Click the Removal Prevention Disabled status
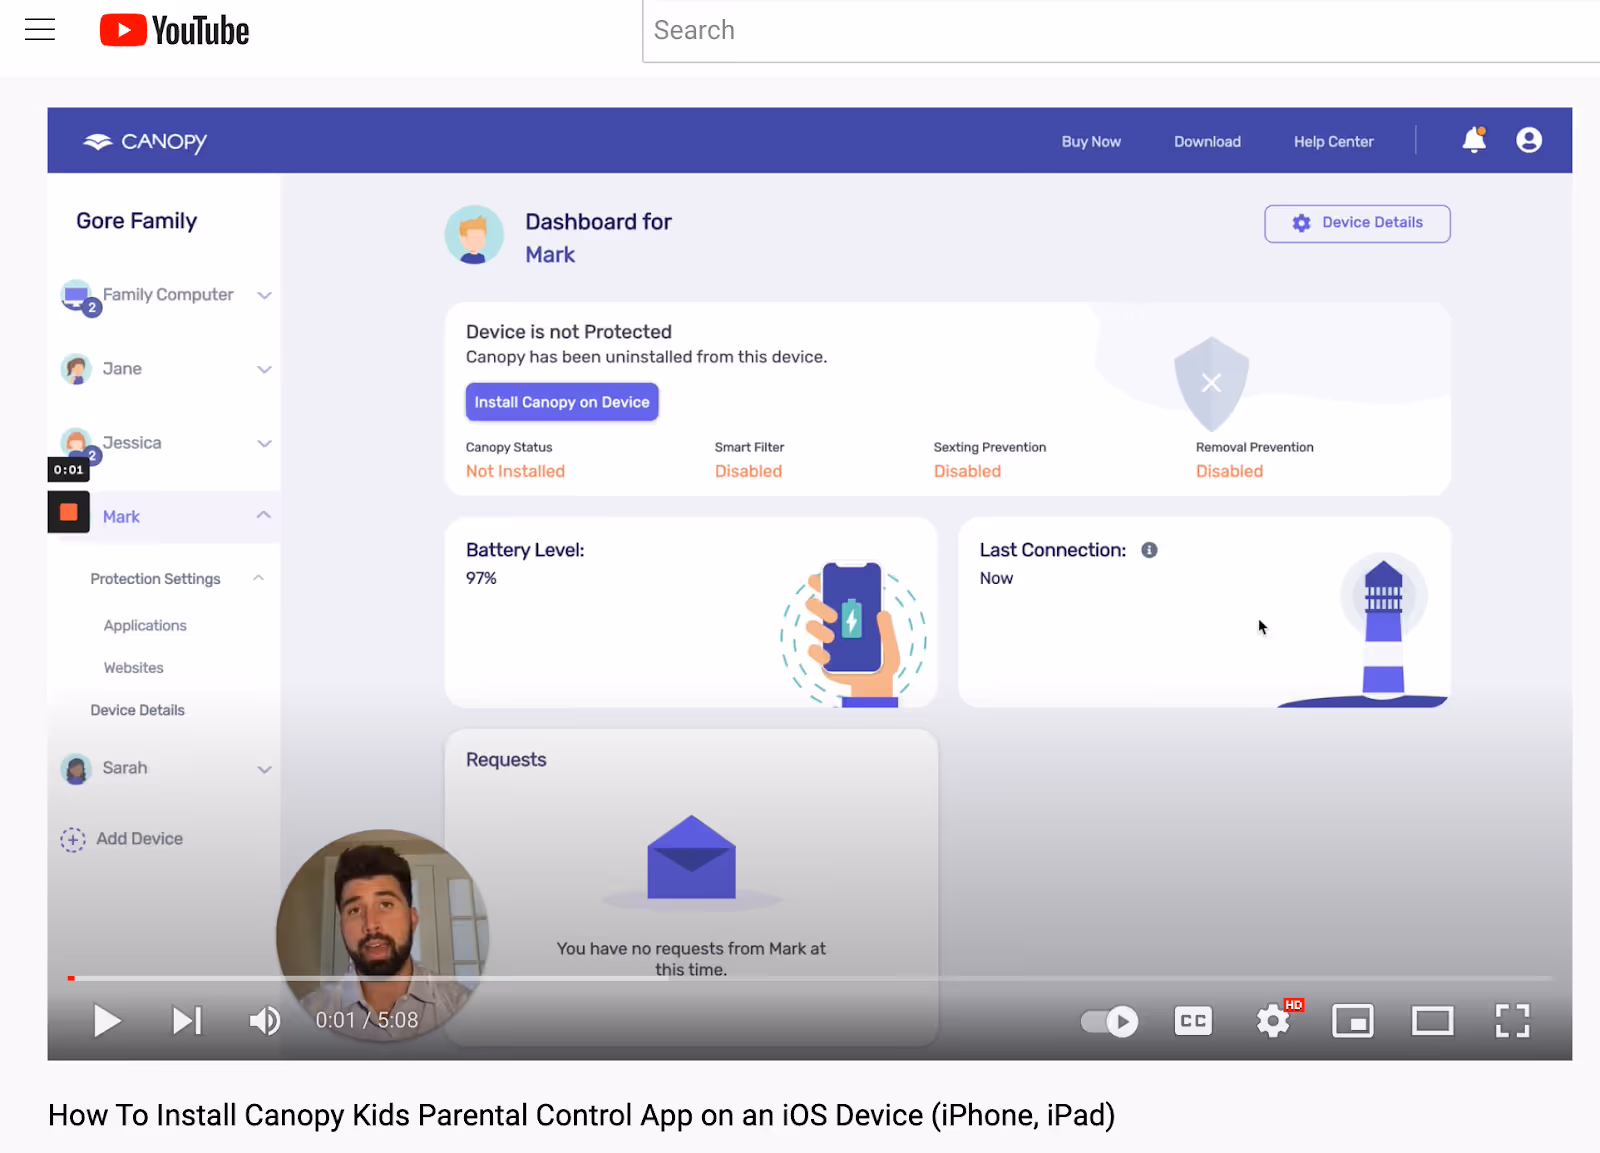 pyautogui.click(x=1229, y=471)
